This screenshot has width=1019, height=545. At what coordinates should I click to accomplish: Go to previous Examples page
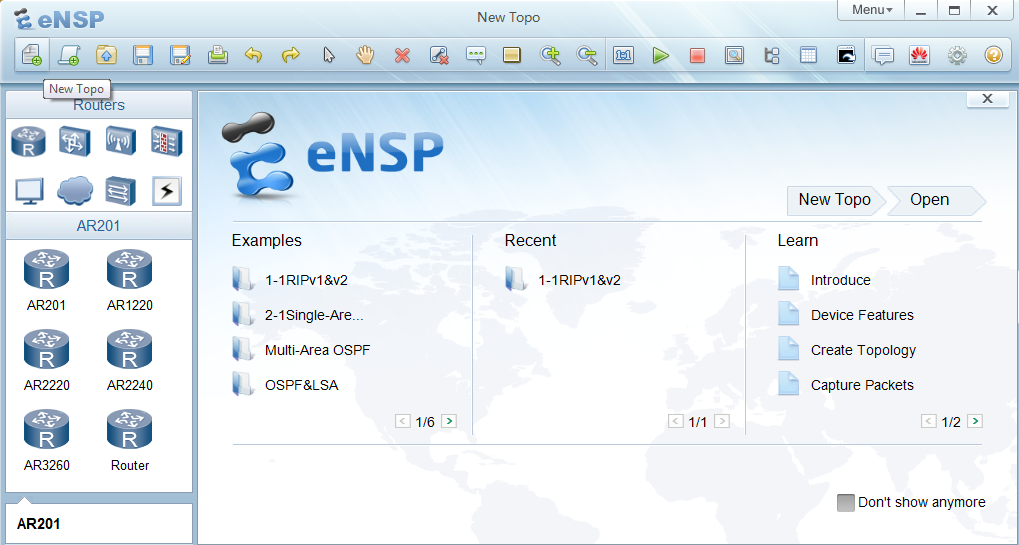(403, 422)
